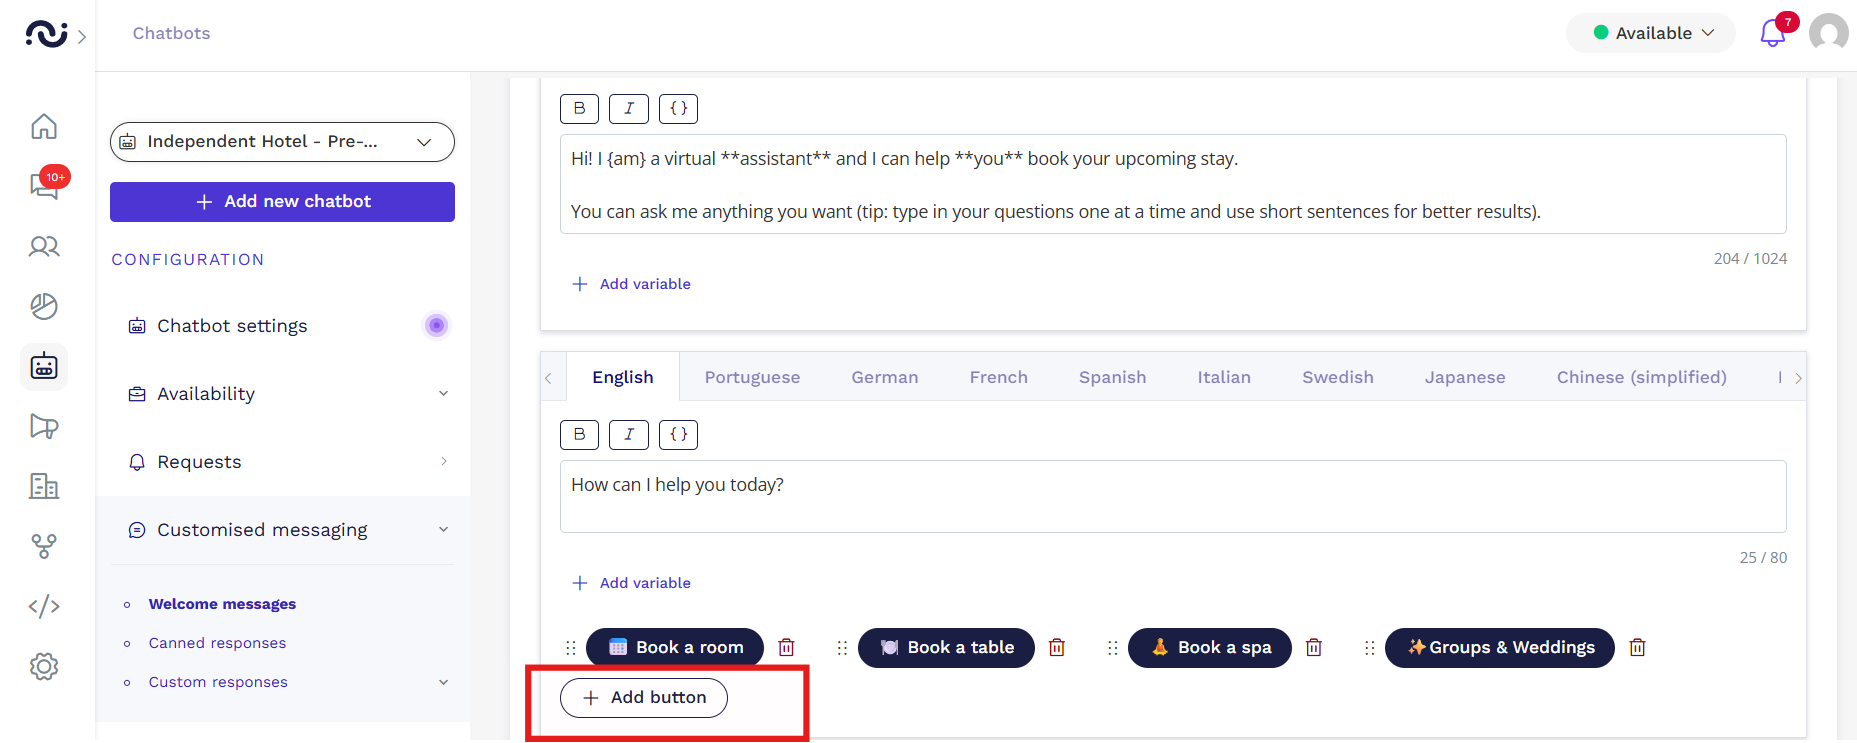
Task: Select the Japanese language tab
Action: click(1464, 377)
